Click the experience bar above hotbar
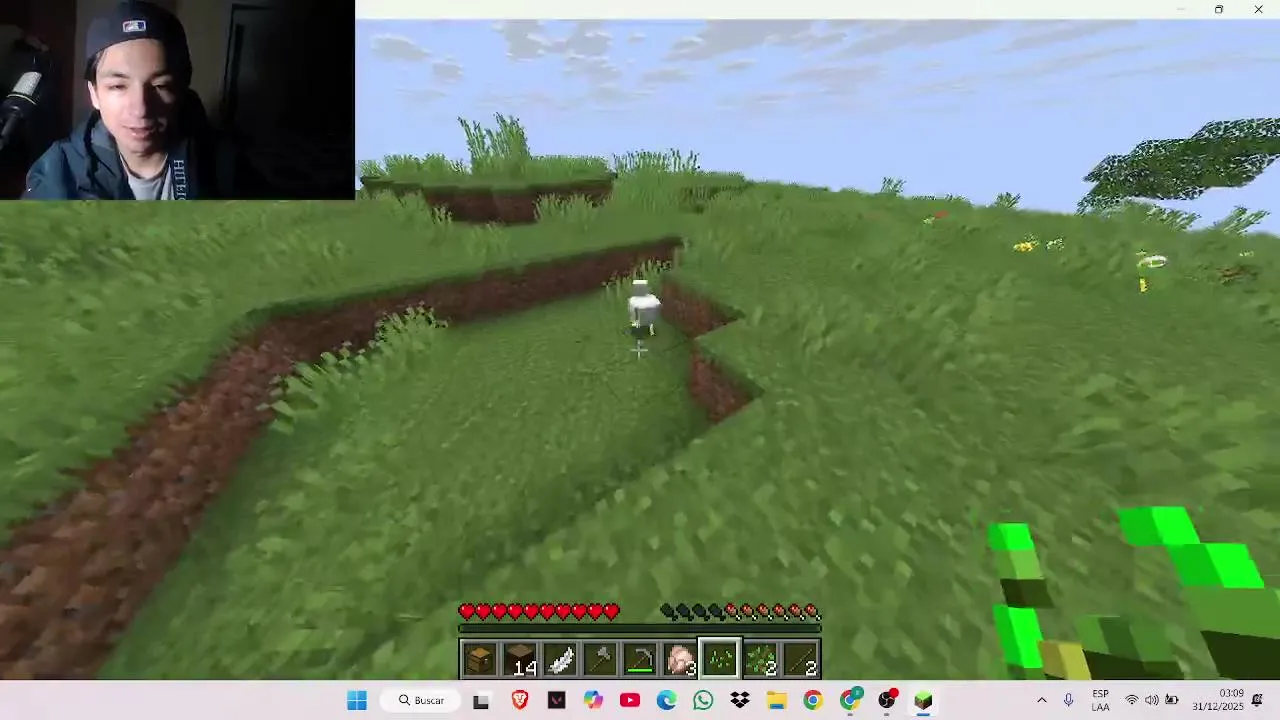This screenshot has height=720, width=1280. 640,629
